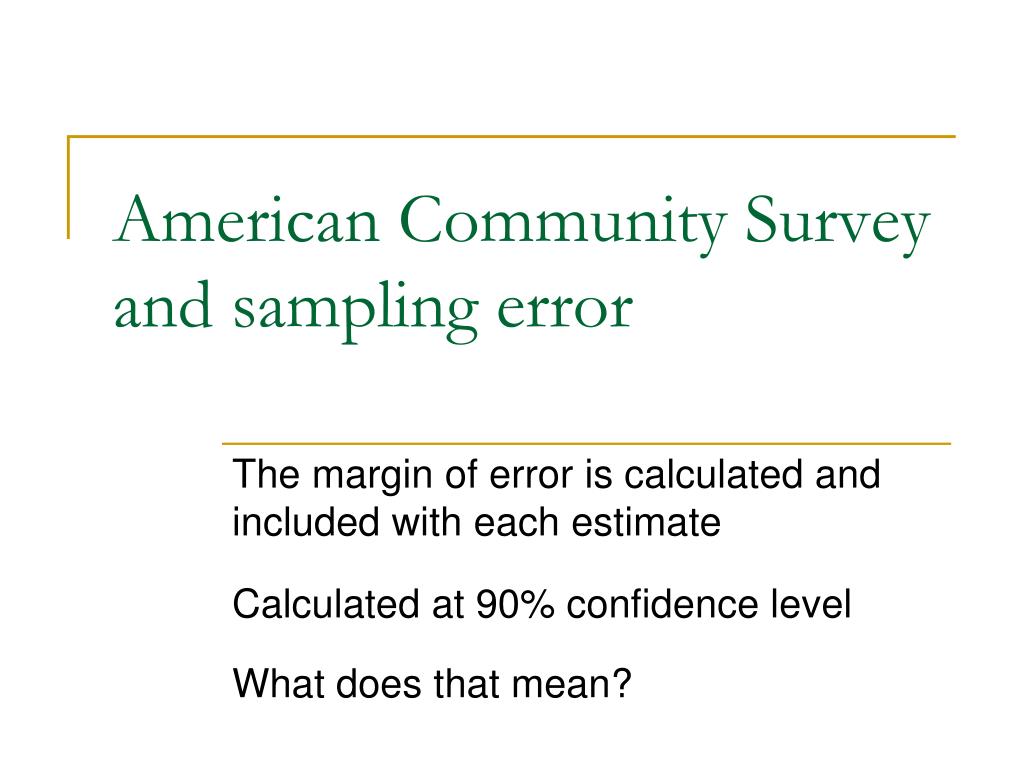1024x768 pixels.
Task: Click the word "American" in the title
Action: point(246,220)
